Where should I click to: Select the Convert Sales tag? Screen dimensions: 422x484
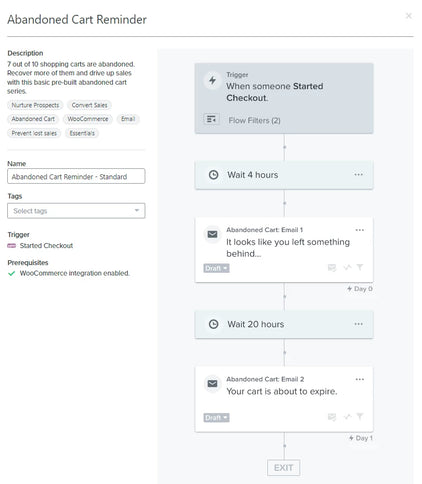point(89,105)
